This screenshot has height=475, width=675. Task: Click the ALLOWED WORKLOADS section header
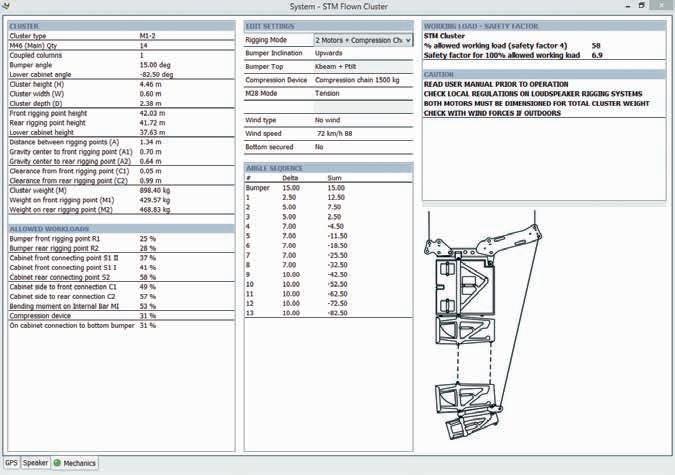(121, 229)
